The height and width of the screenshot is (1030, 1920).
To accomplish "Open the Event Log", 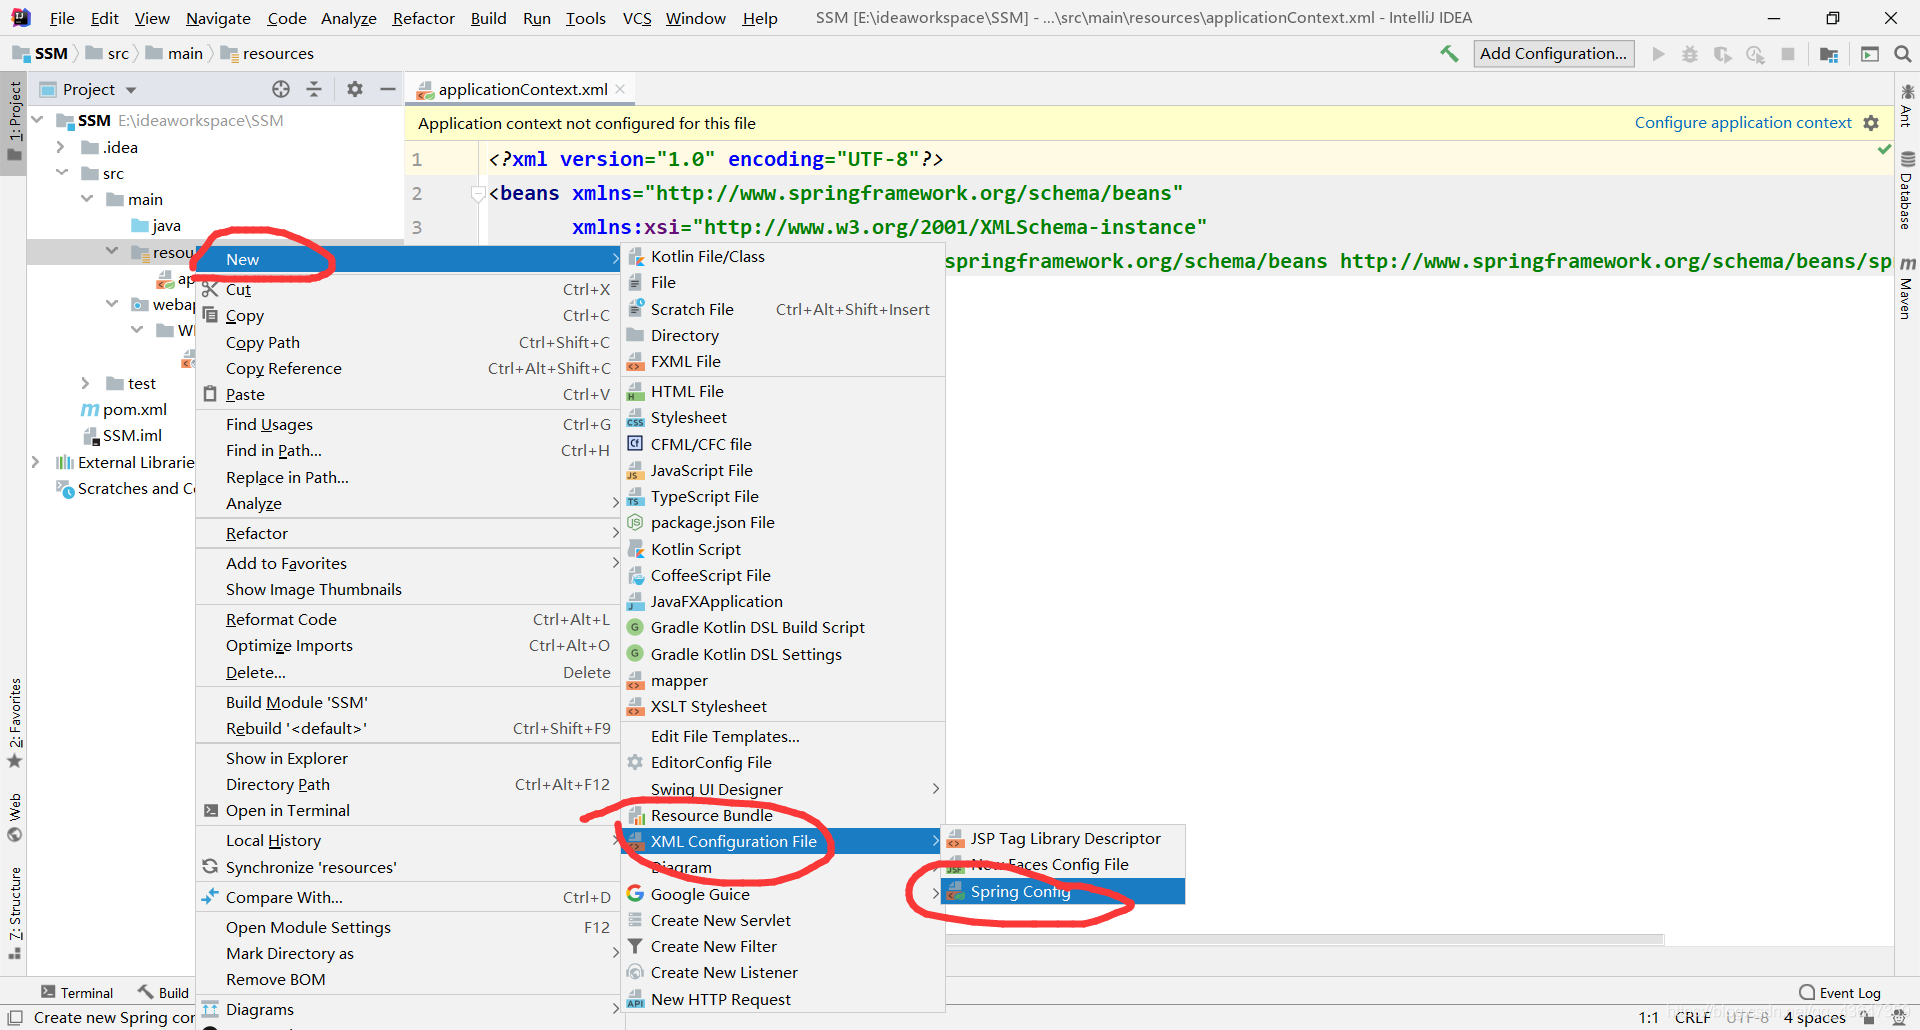I will click(x=1840, y=992).
